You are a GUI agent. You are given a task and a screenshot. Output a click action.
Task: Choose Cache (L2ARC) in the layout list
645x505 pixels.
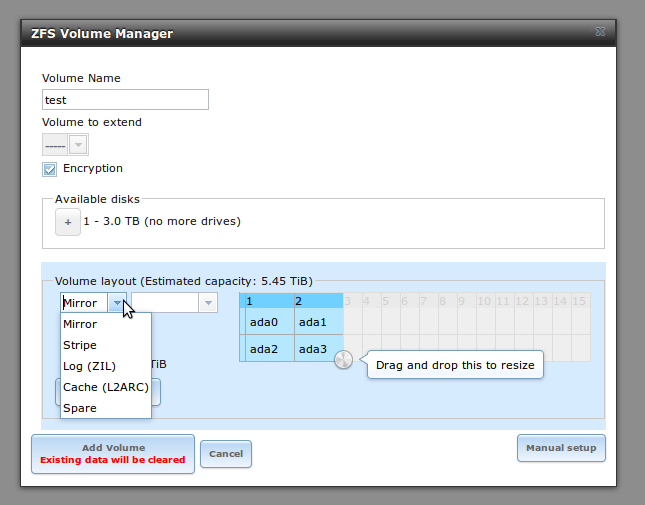[106, 387]
